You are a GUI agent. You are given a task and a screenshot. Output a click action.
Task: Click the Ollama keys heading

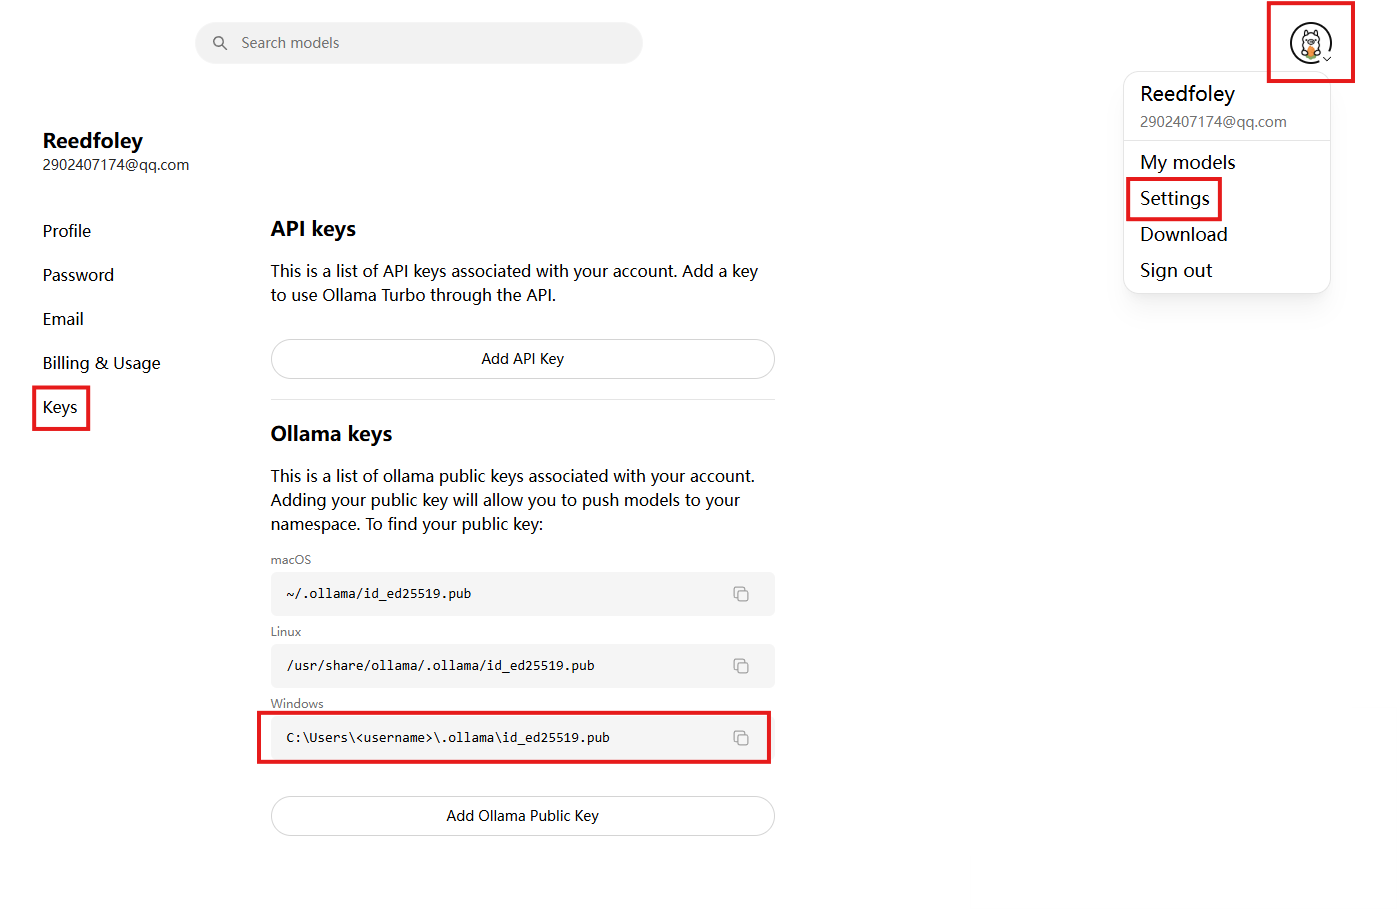coord(332,434)
